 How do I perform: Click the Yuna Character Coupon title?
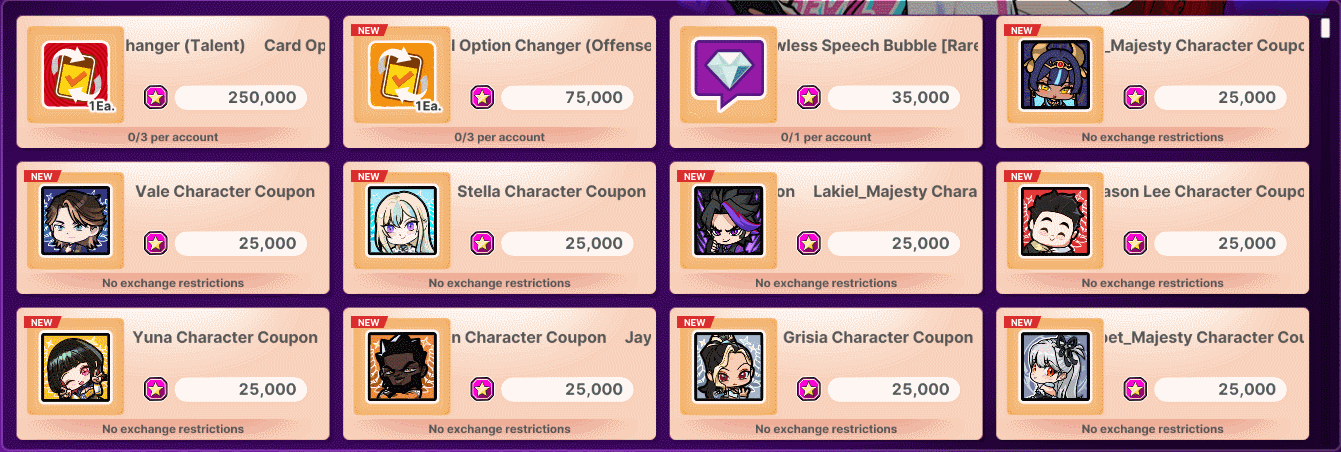[225, 338]
